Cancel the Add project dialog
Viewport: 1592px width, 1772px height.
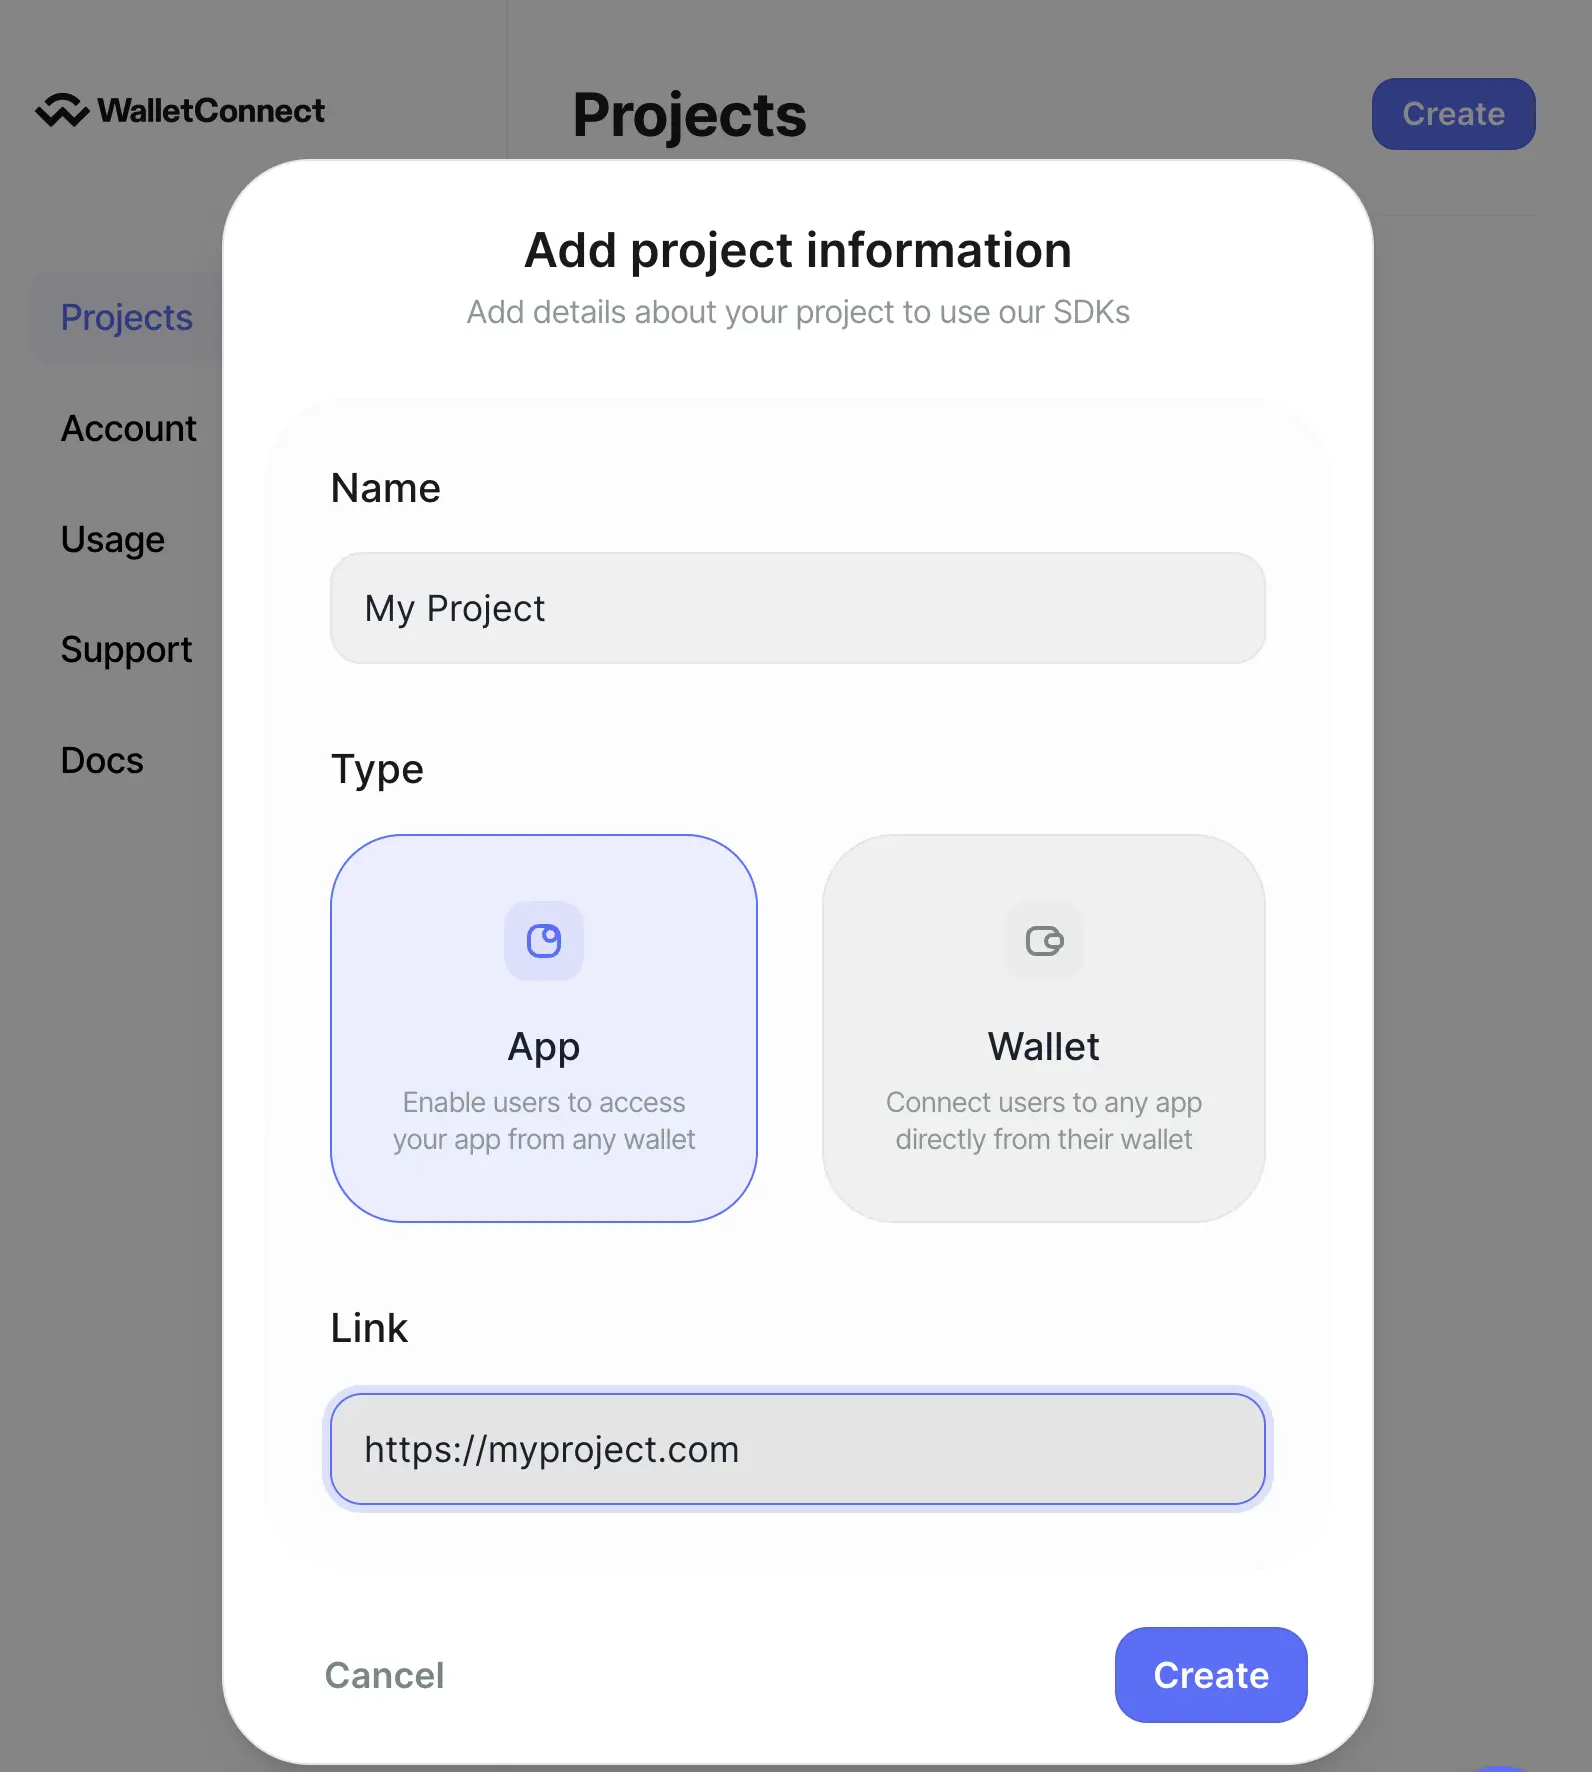coord(384,1675)
